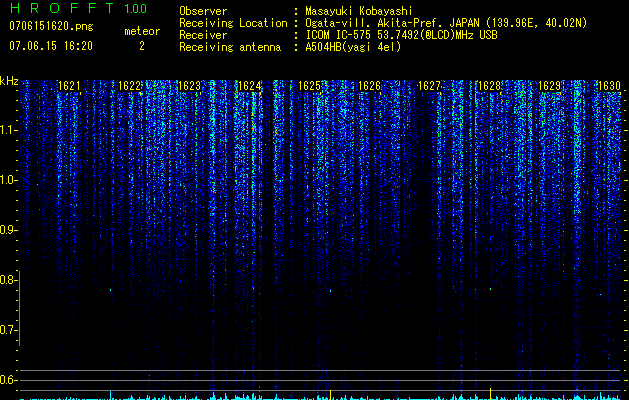This screenshot has height=400, width=629.
Task: Click the 1626 time marker
Action: click(x=369, y=86)
